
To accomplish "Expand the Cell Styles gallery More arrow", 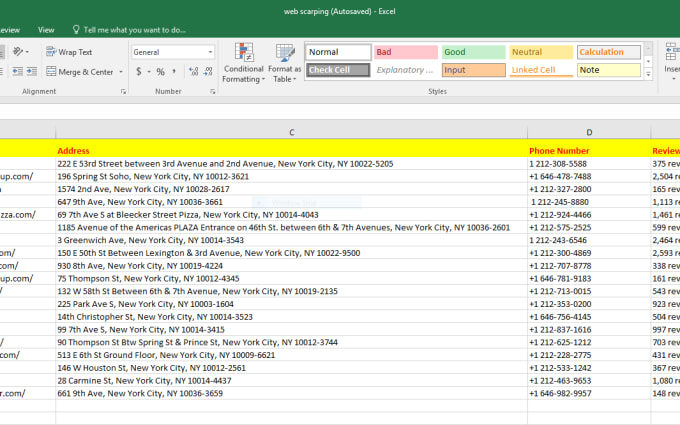I will [x=648, y=75].
